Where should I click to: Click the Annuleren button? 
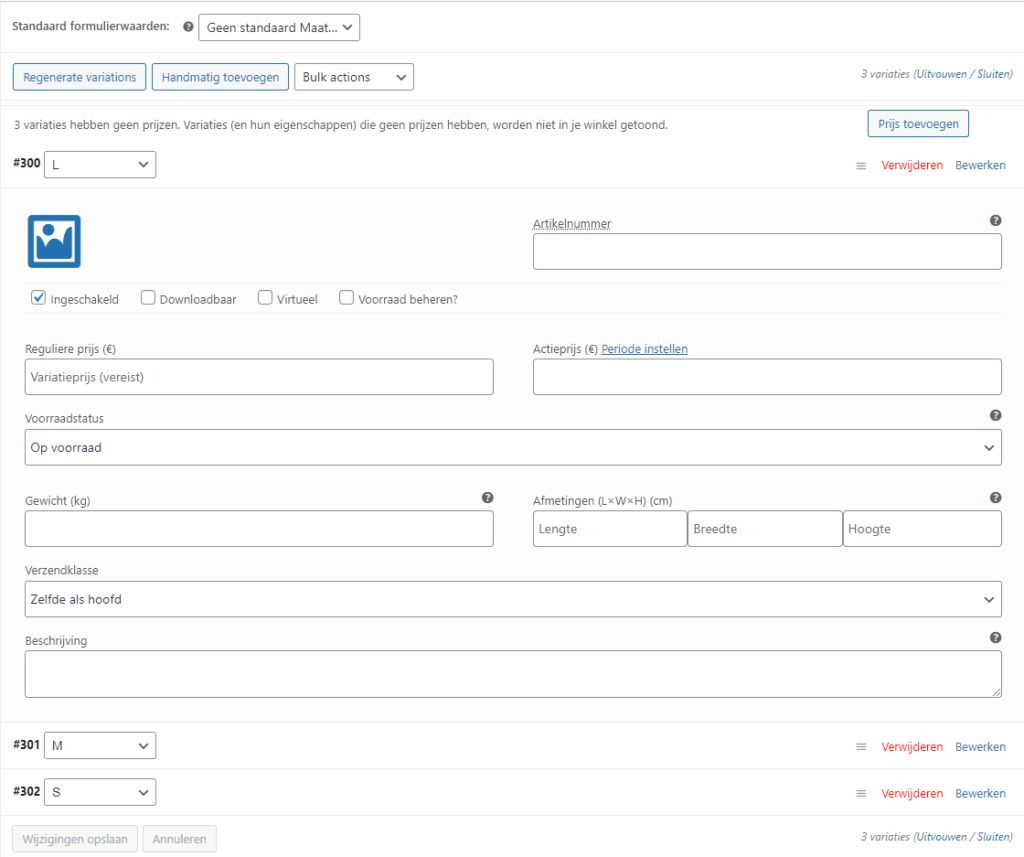coord(180,839)
